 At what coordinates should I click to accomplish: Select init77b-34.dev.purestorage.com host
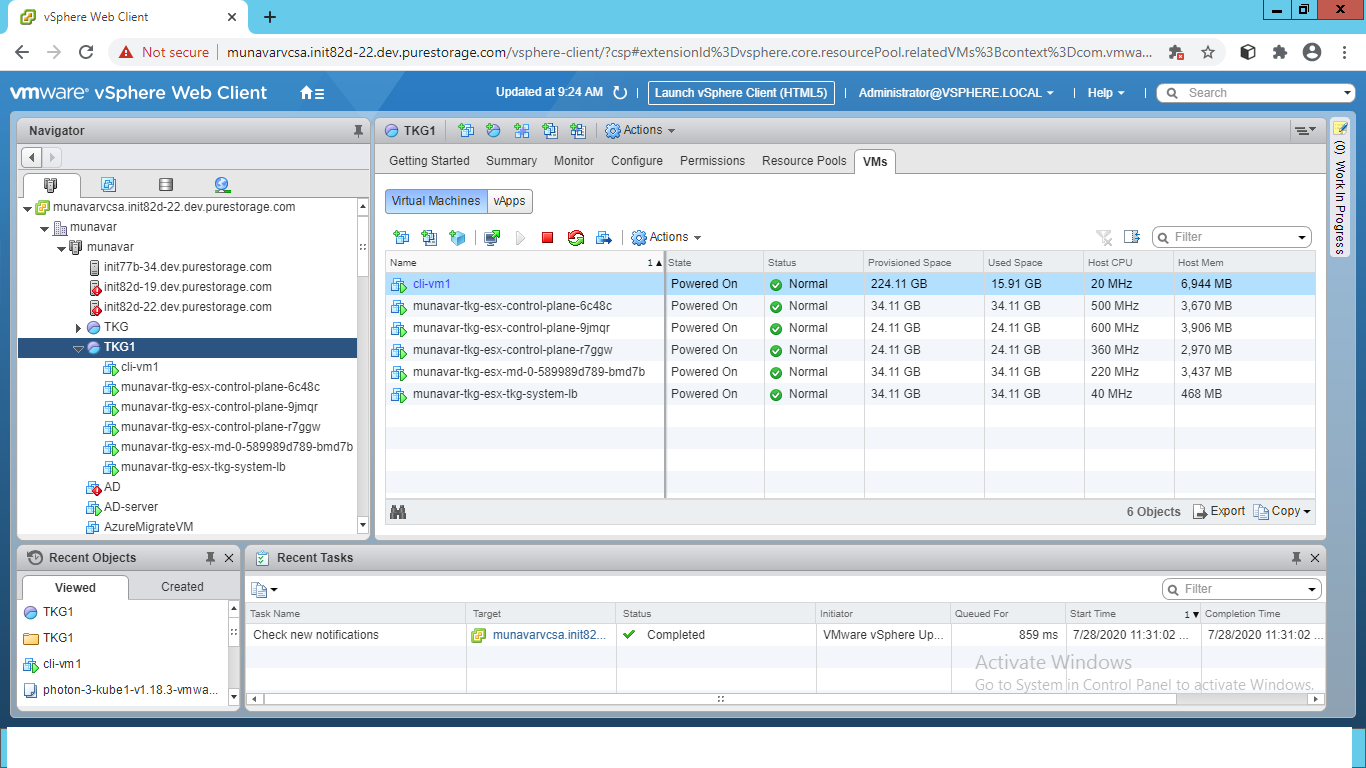(188, 267)
